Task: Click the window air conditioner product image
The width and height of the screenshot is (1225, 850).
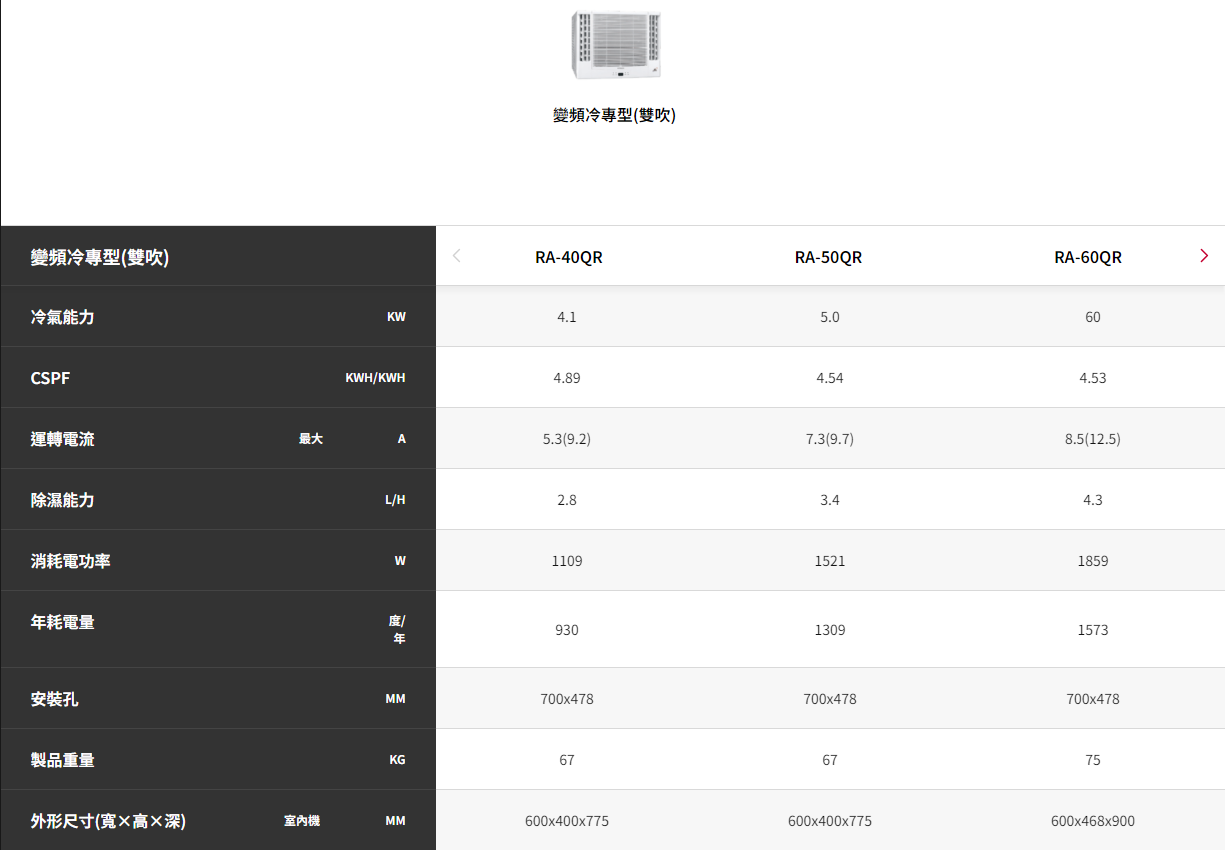Action: 615,45
